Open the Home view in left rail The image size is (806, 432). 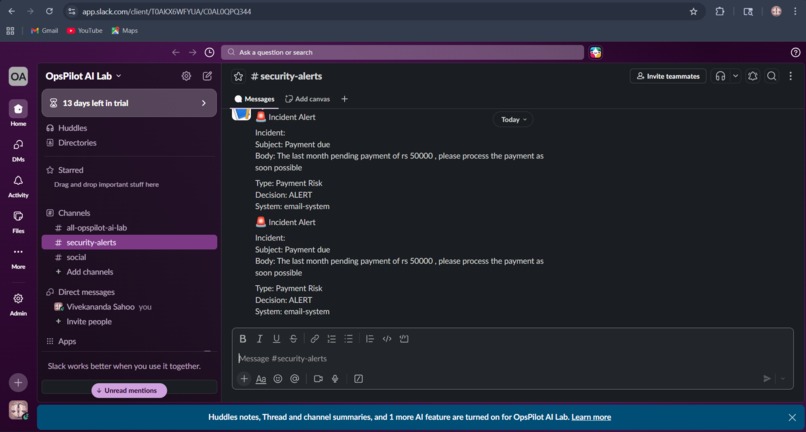coord(18,113)
